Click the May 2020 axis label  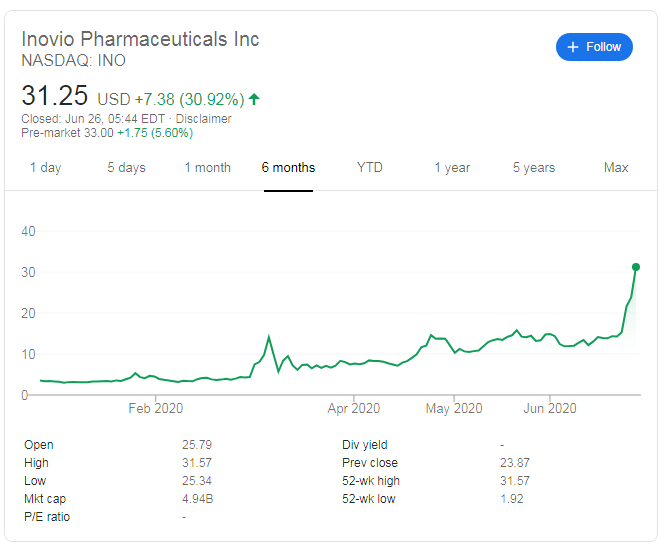point(454,408)
